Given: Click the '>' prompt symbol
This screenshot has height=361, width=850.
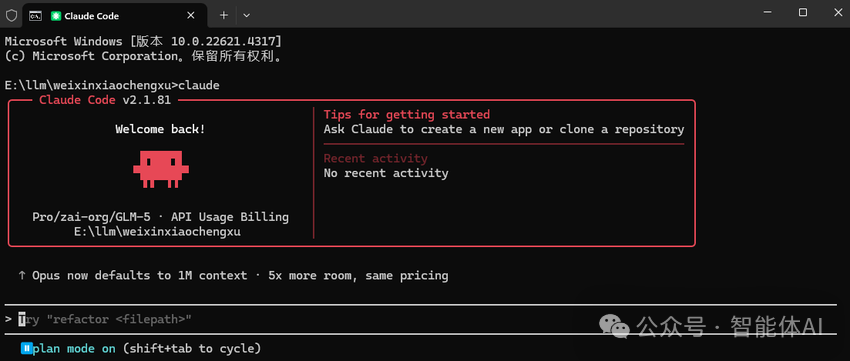Looking at the screenshot, I should (8, 319).
